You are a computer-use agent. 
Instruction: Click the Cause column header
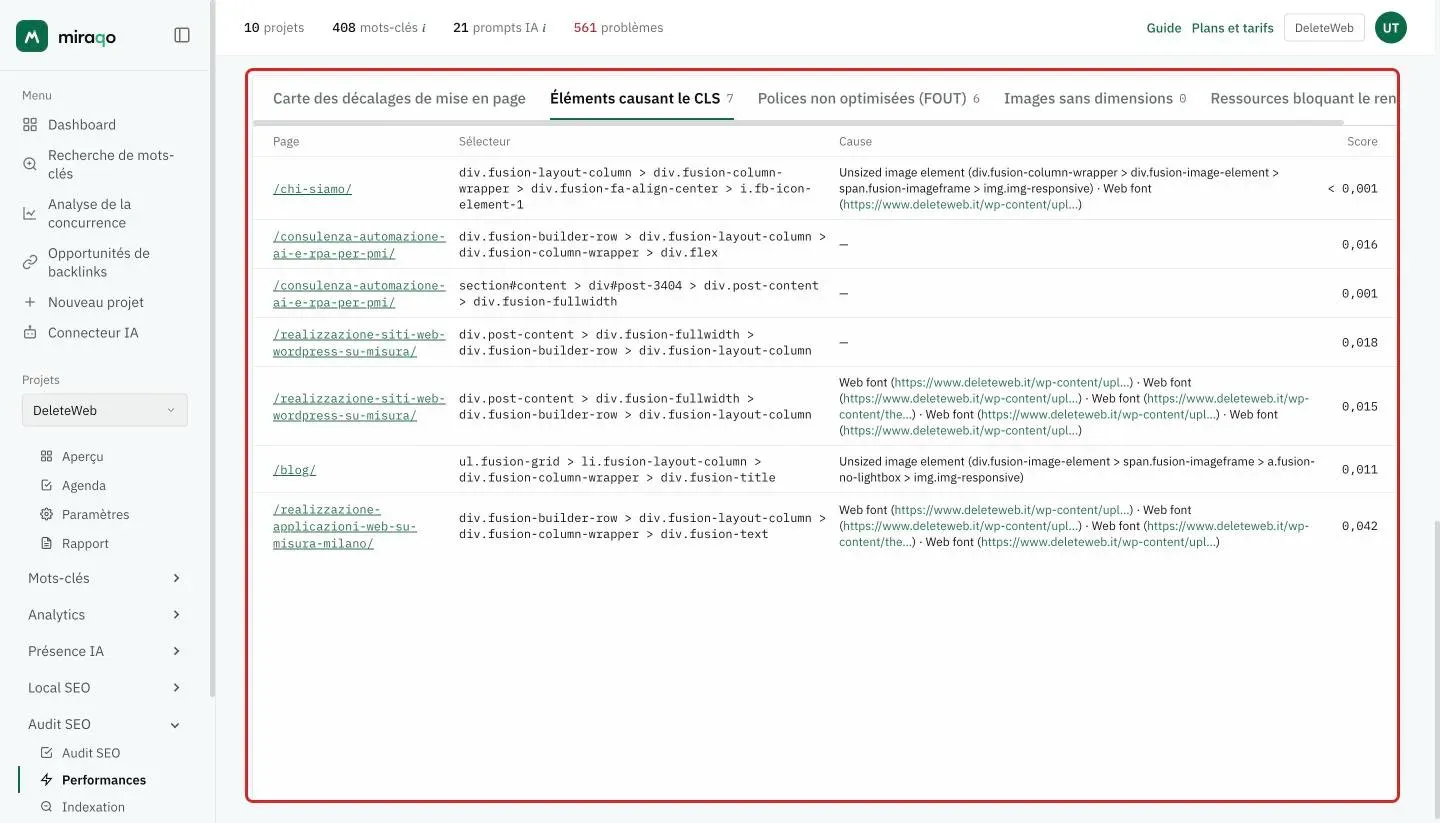[855, 142]
